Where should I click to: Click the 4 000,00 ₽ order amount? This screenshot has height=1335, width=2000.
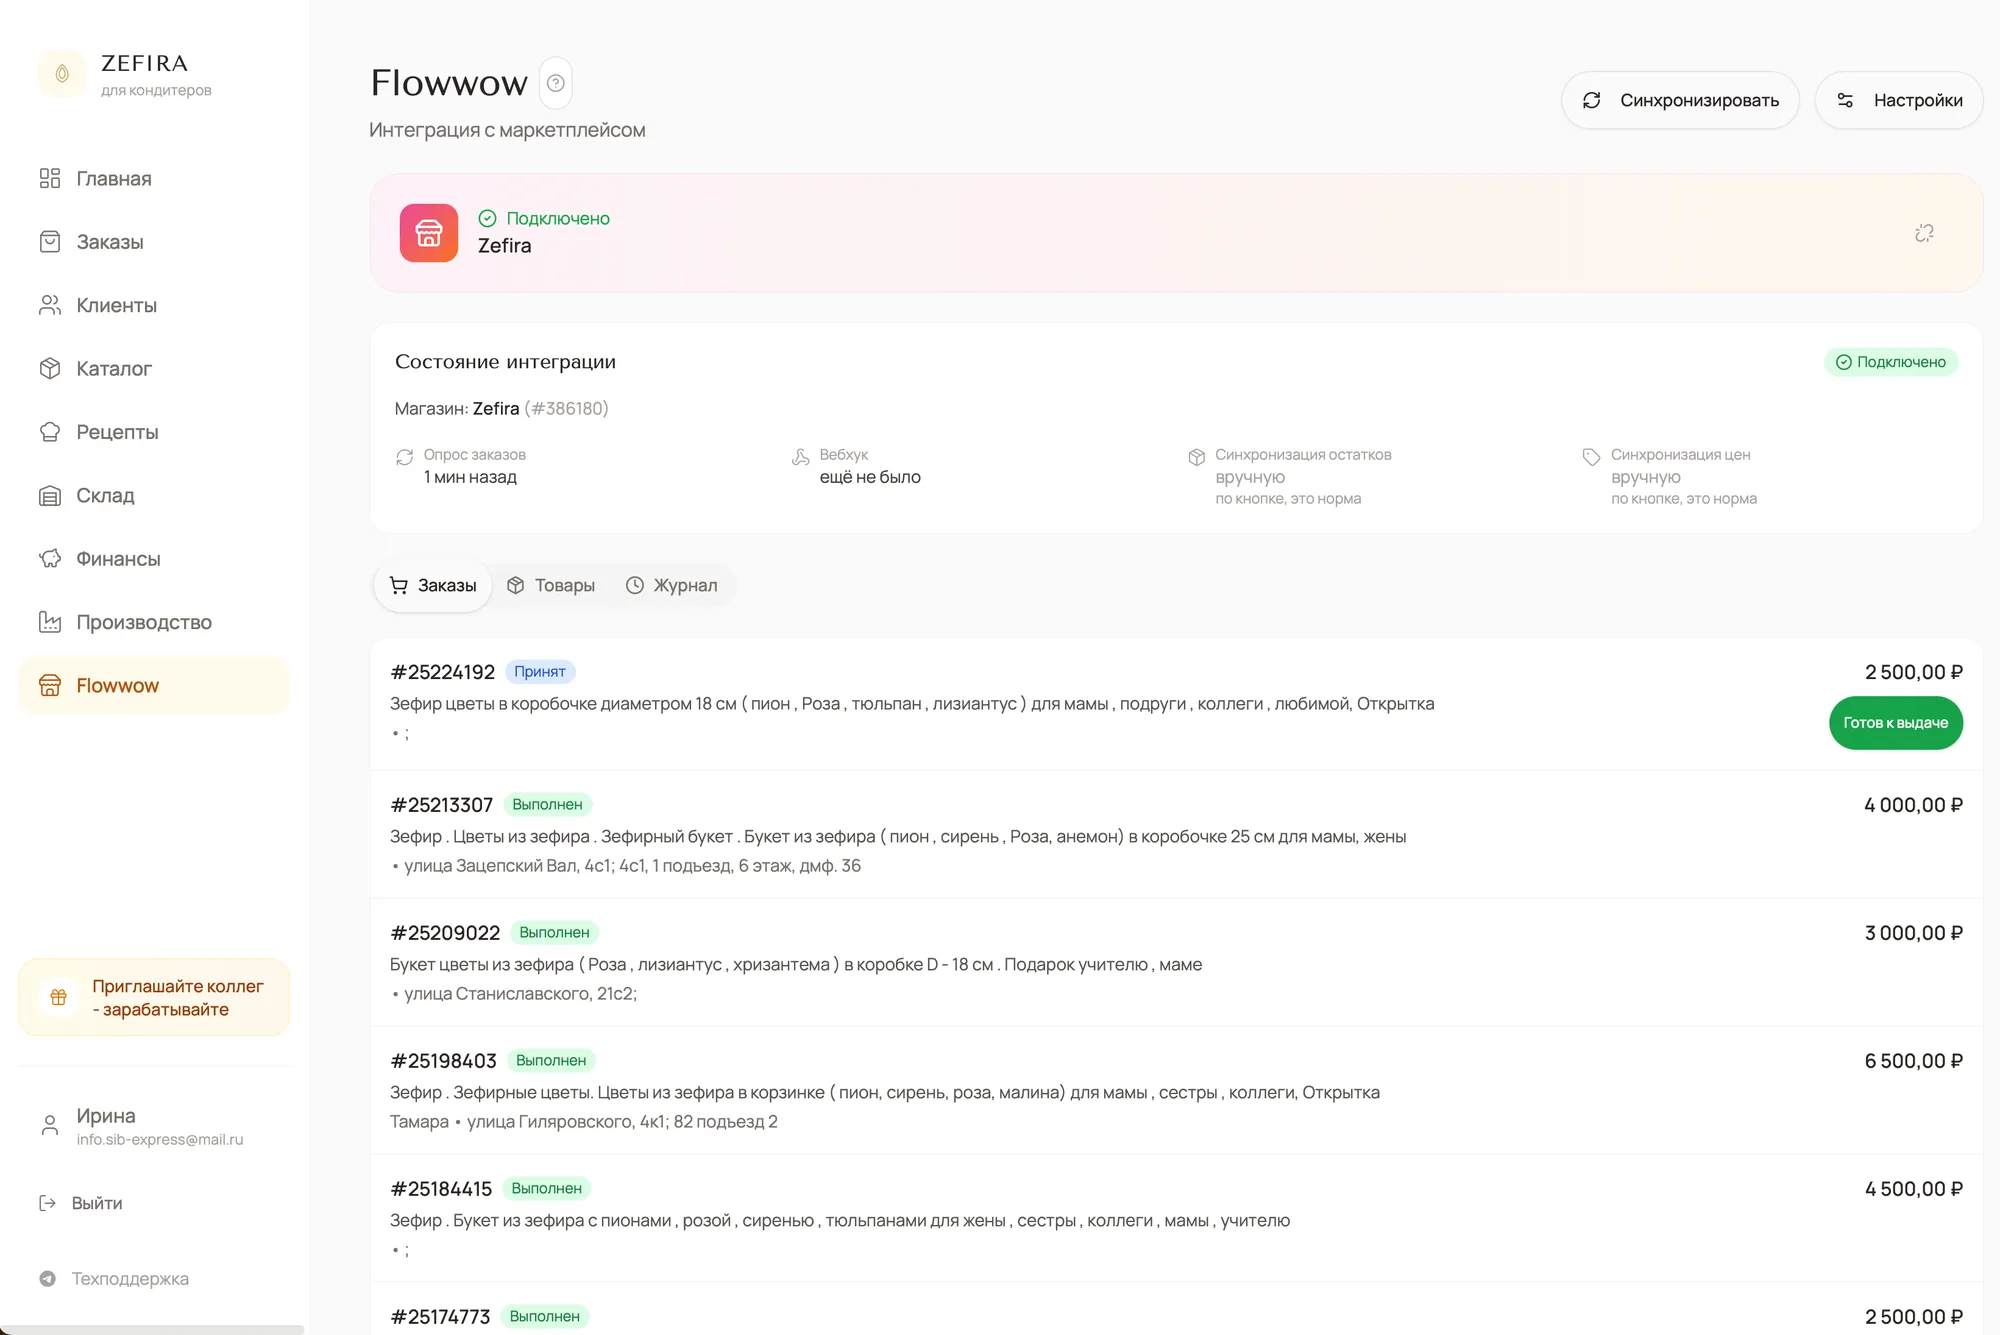[1913, 805]
